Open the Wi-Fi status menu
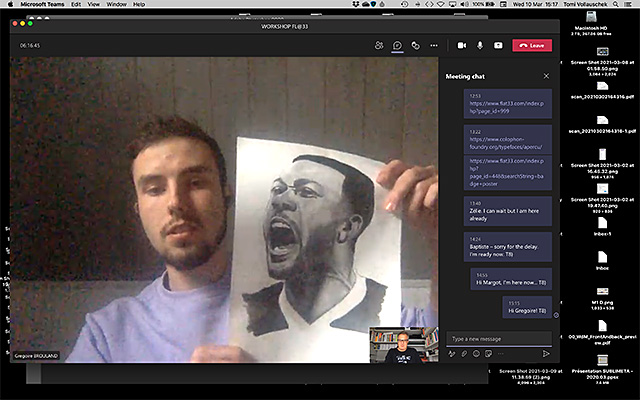 [441, 4]
